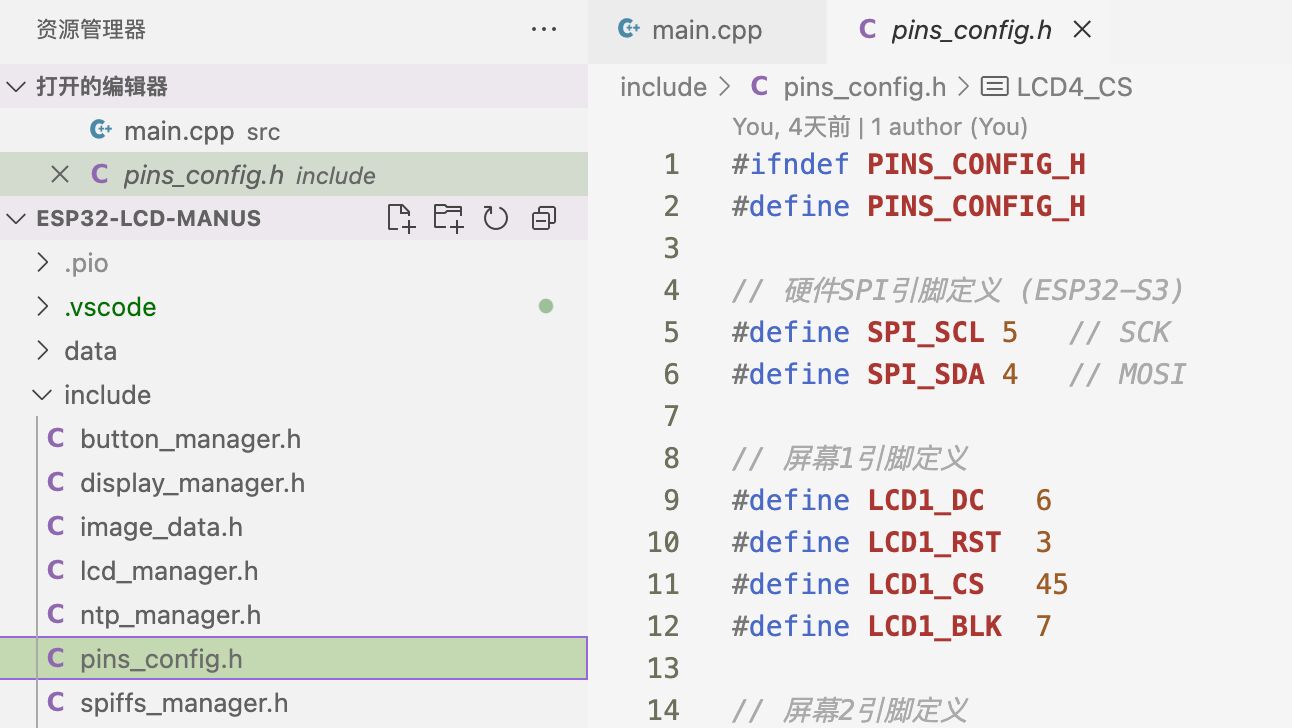Click the C file icon next to image_data.h
The height and width of the screenshot is (728, 1292).
pyautogui.click(x=56, y=526)
